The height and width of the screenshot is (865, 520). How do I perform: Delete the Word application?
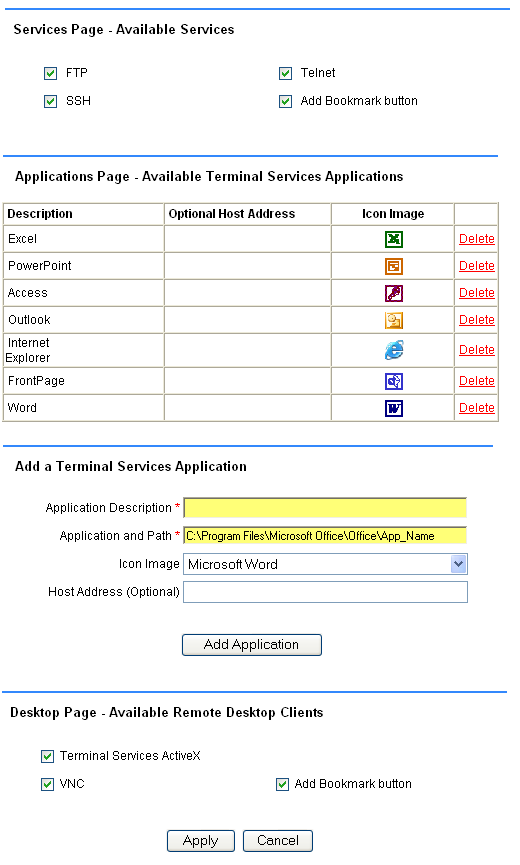476,408
